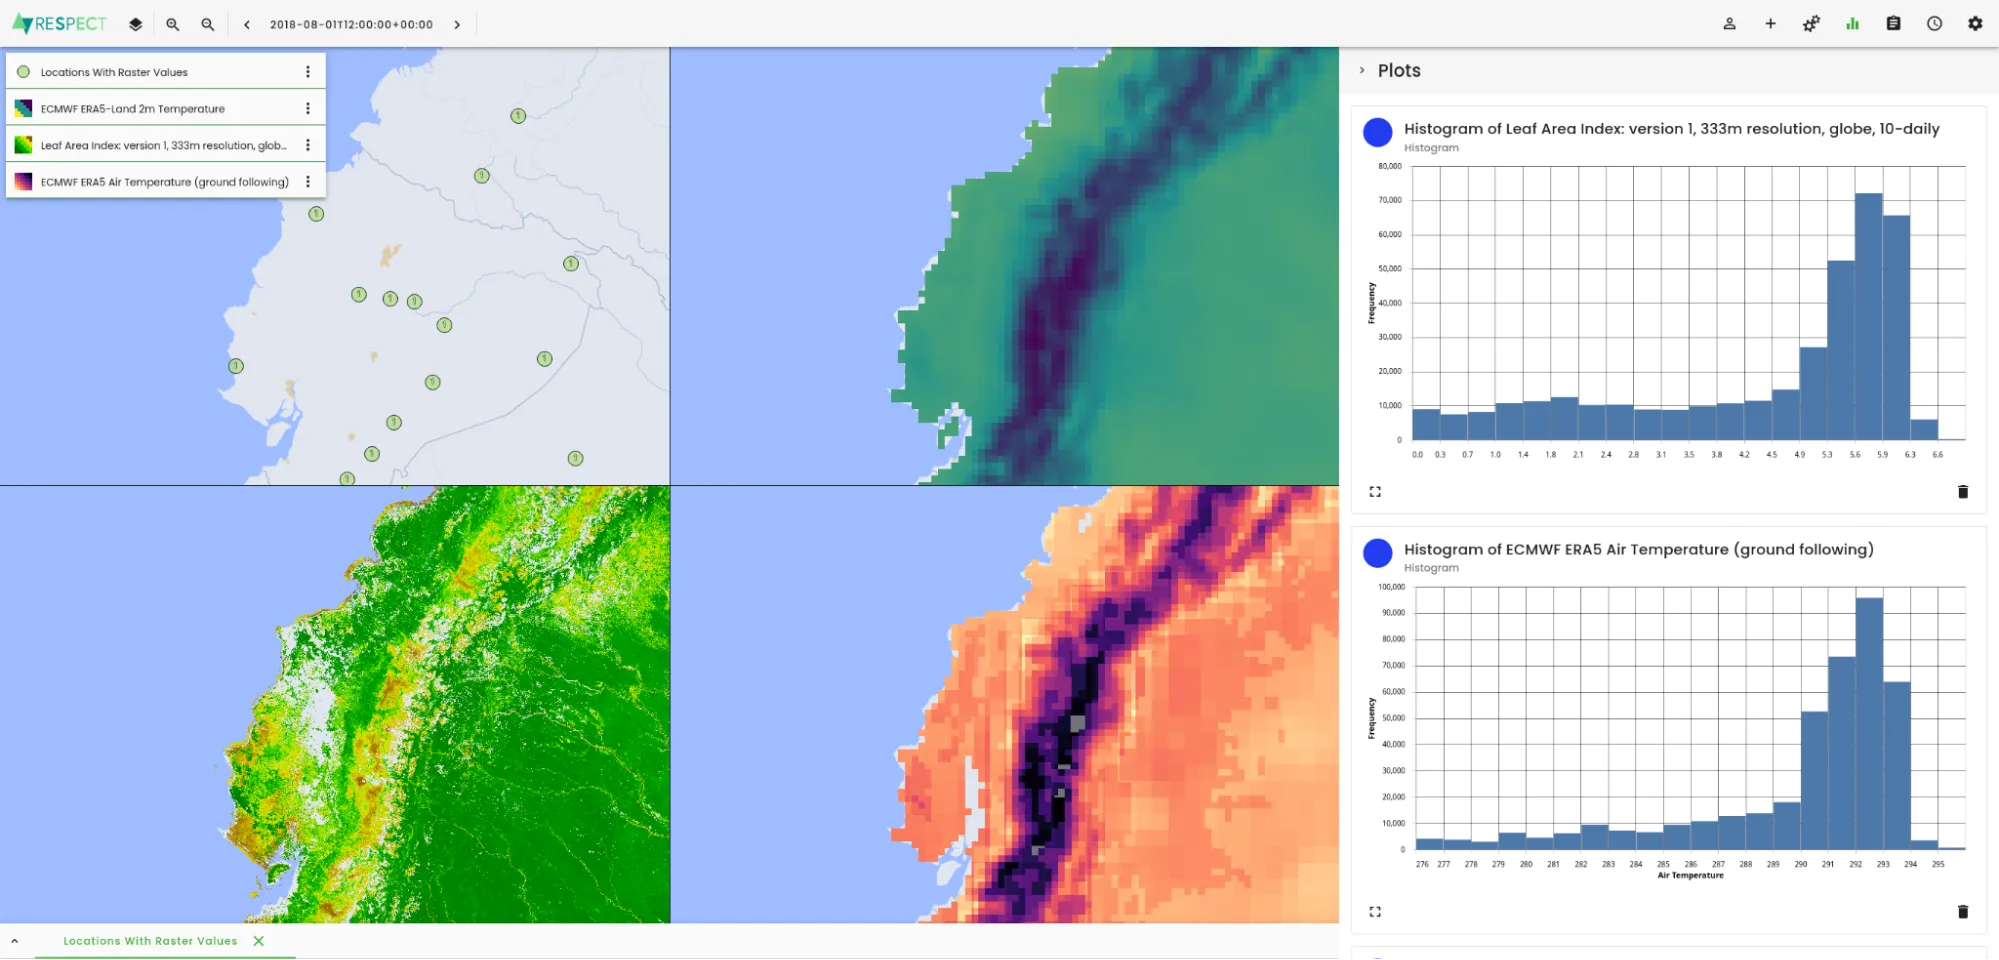Open the green plots chart icon
The width and height of the screenshot is (1999, 960).
click(1852, 24)
